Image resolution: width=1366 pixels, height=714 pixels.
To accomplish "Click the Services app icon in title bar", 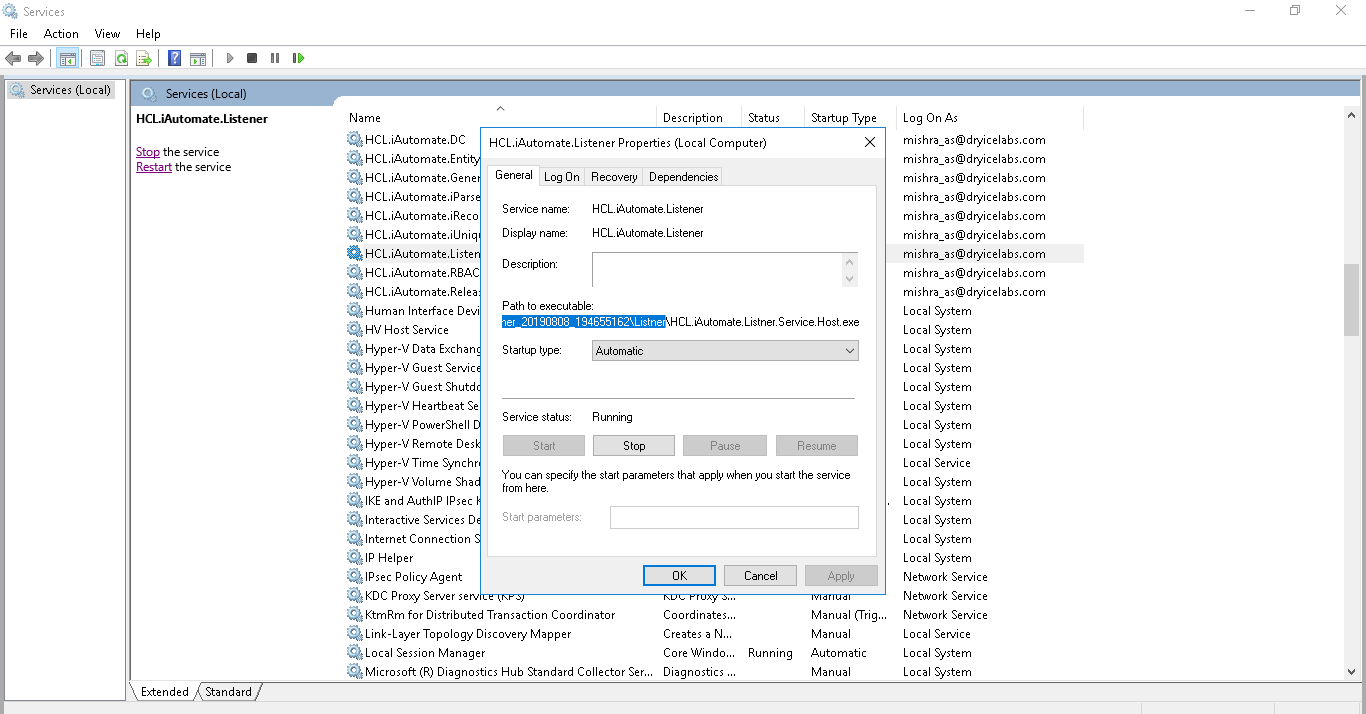I will (x=11, y=11).
